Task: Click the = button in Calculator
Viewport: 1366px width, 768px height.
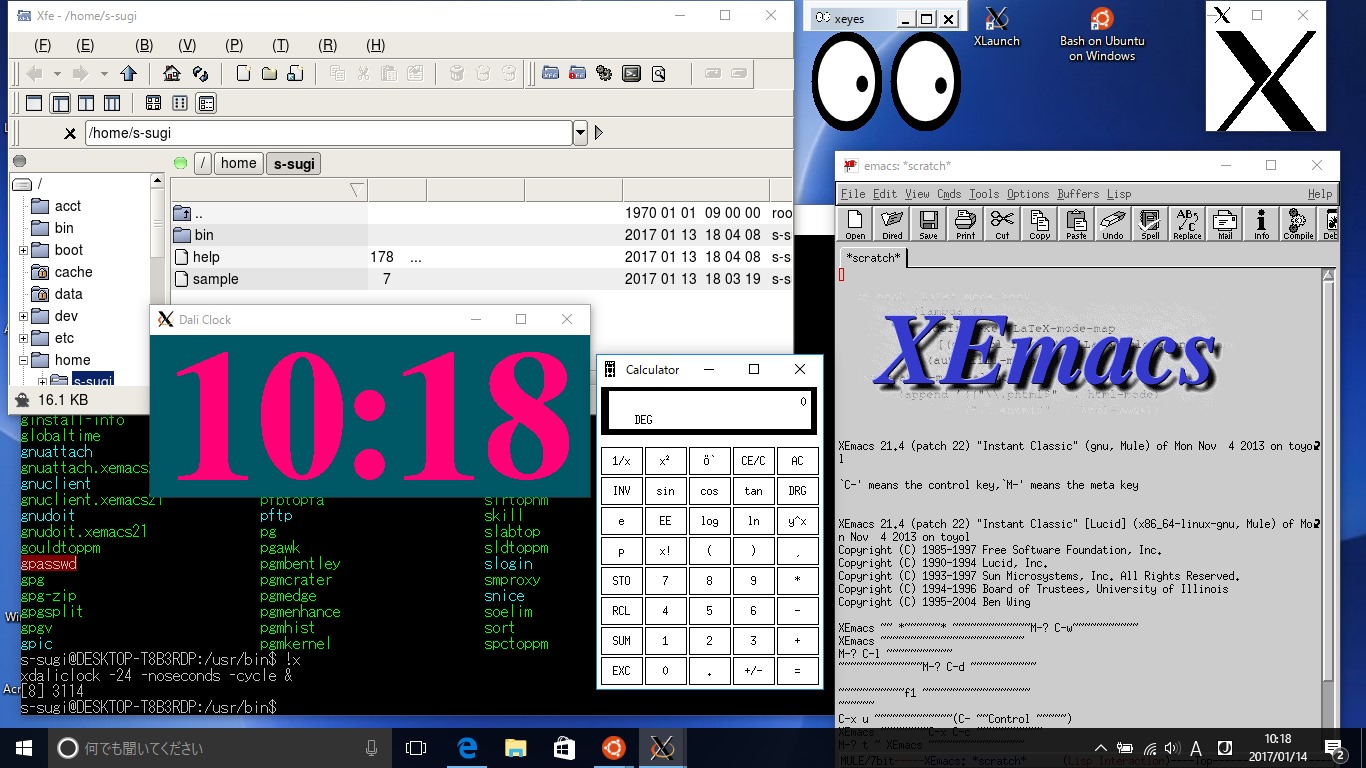Action: [797, 671]
